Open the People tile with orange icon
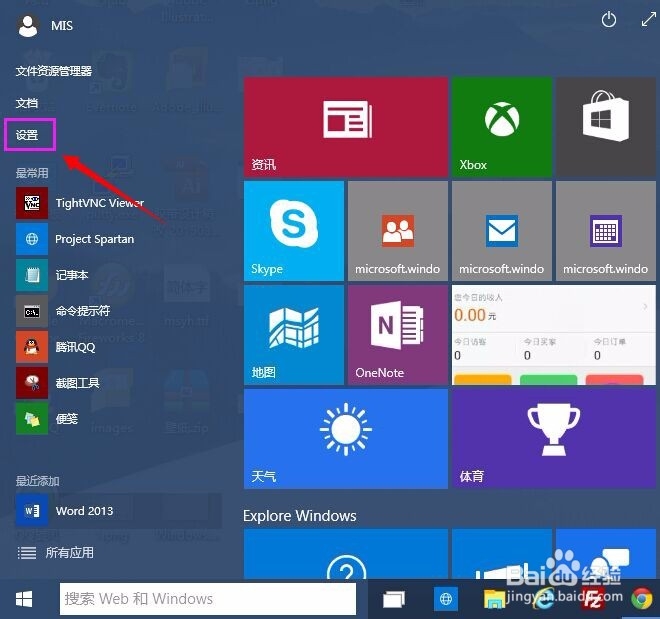Screen dimensions: 660x619 click(398, 231)
